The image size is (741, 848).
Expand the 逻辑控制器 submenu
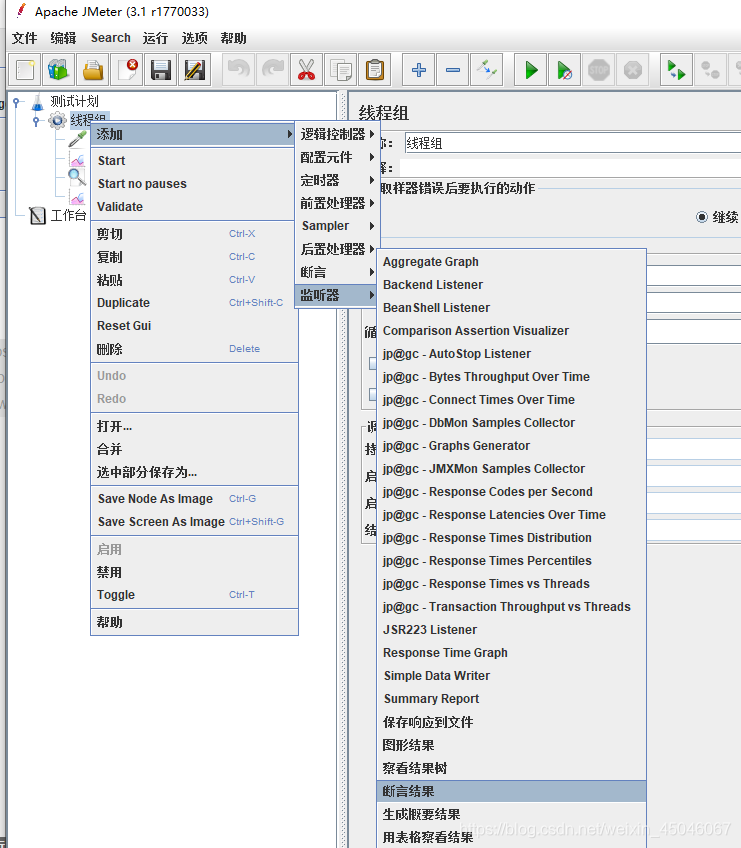point(338,134)
